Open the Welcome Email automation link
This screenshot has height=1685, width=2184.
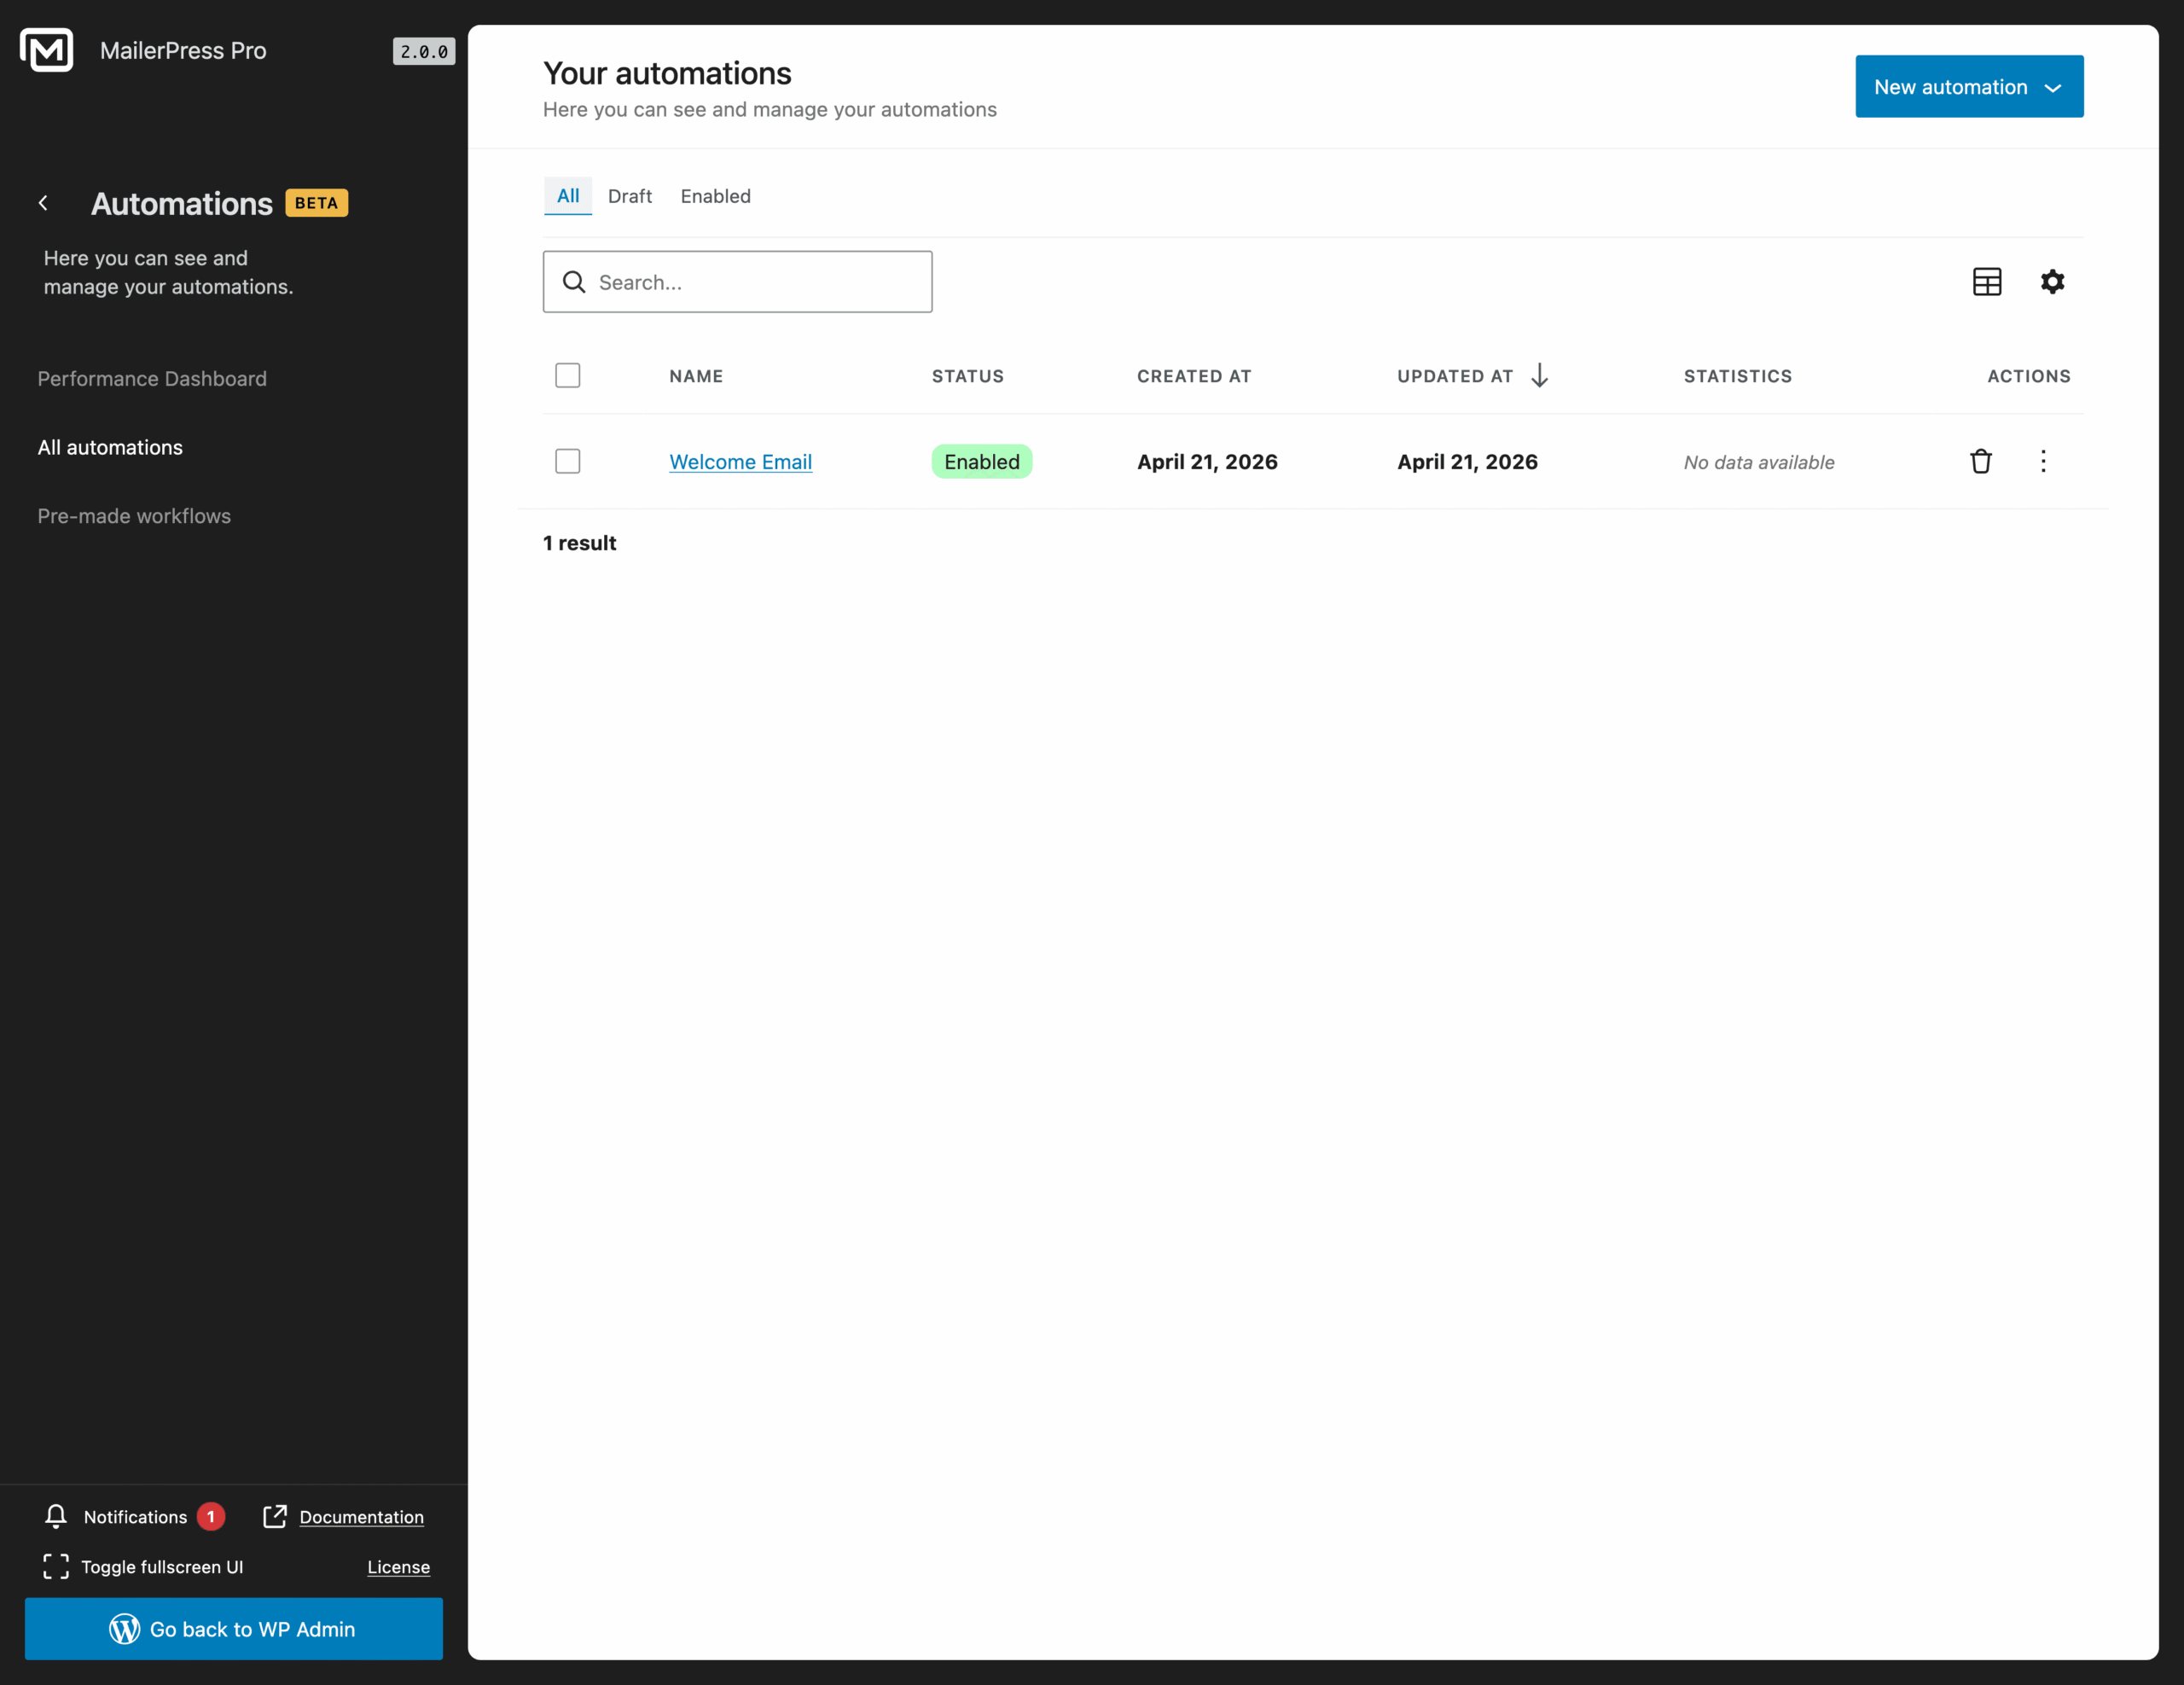pyautogui.click(x=740, y=461)
